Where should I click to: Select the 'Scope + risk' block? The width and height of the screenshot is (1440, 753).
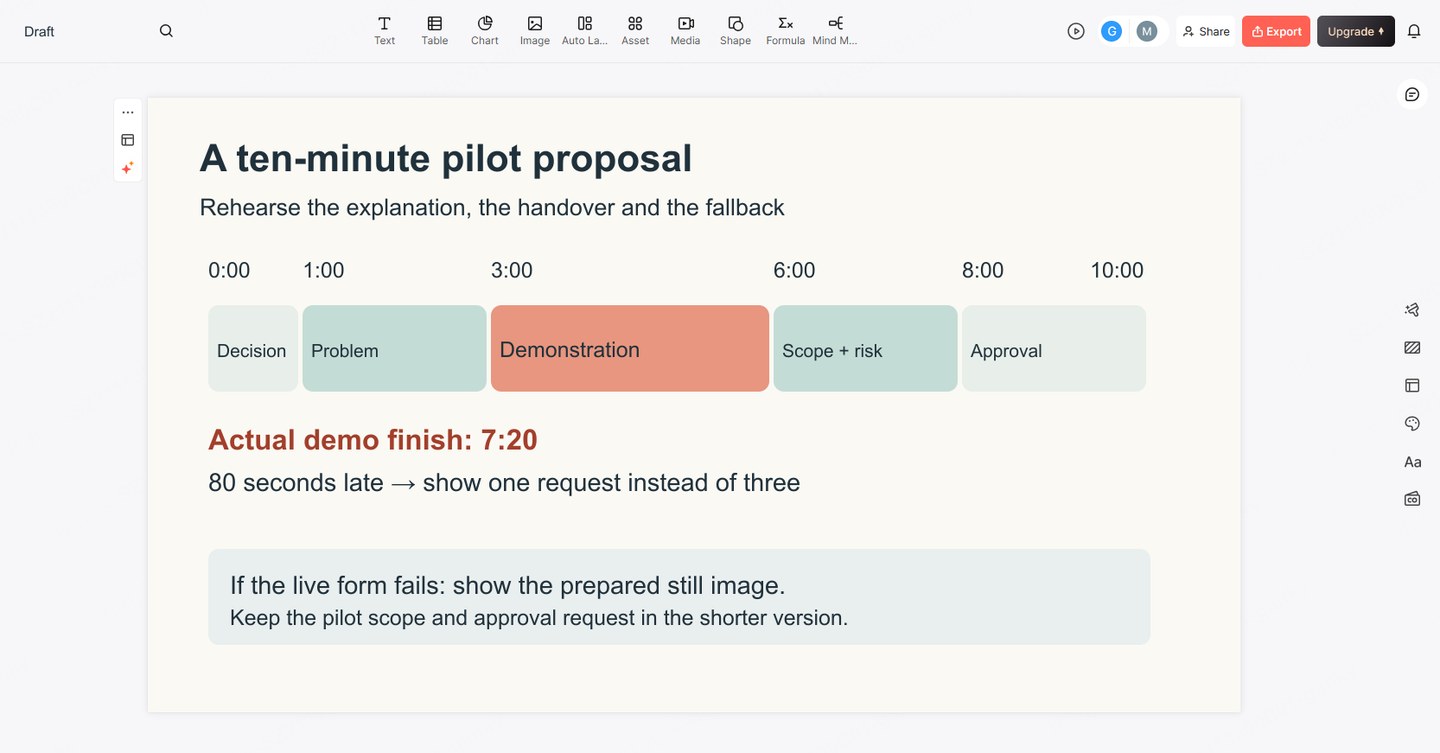pyautogui.click(x=865, y=348)
